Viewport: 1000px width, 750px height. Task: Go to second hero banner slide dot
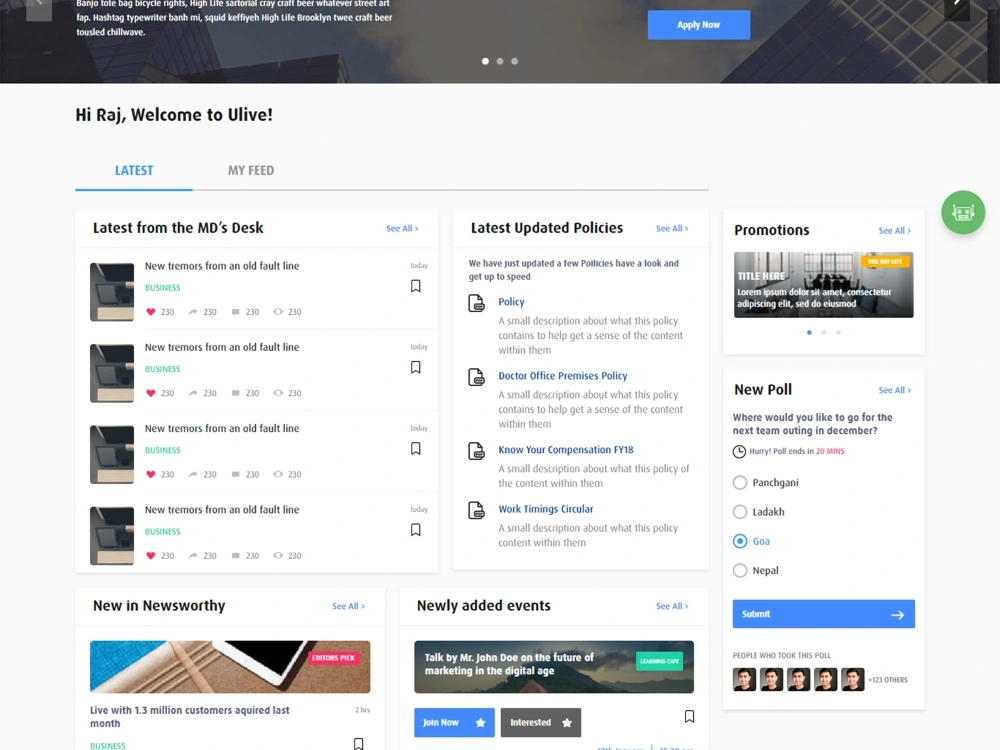(x=500, y=61)
